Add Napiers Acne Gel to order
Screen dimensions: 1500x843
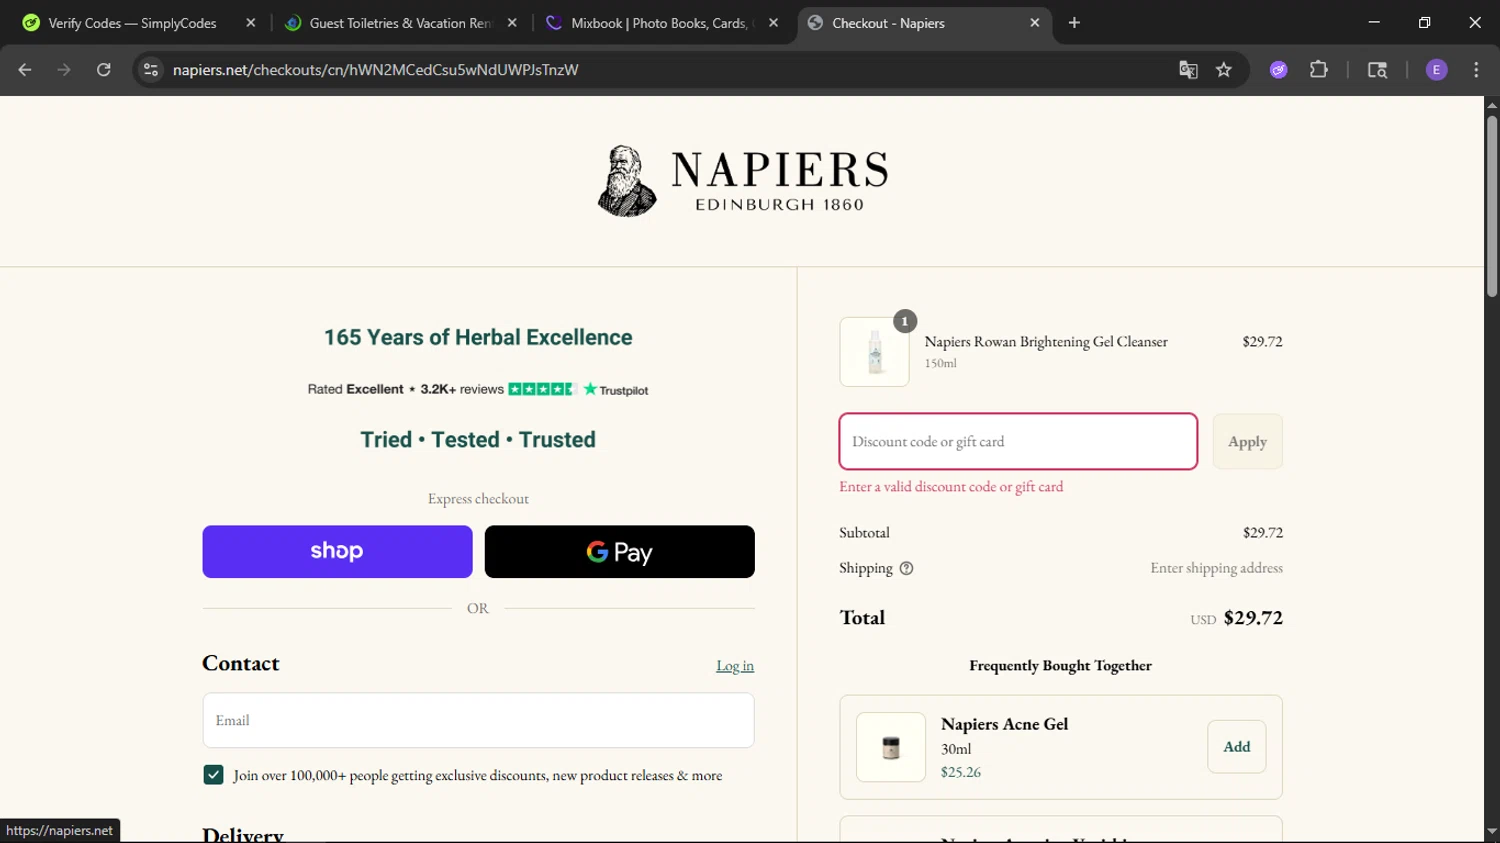pyautogui.click(x=1236, y=747)
